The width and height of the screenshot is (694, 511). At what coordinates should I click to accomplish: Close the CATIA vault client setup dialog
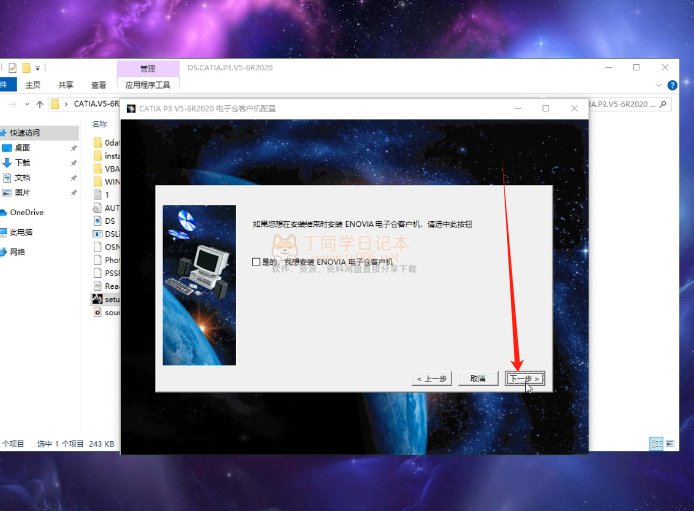(x=573, y=107)
